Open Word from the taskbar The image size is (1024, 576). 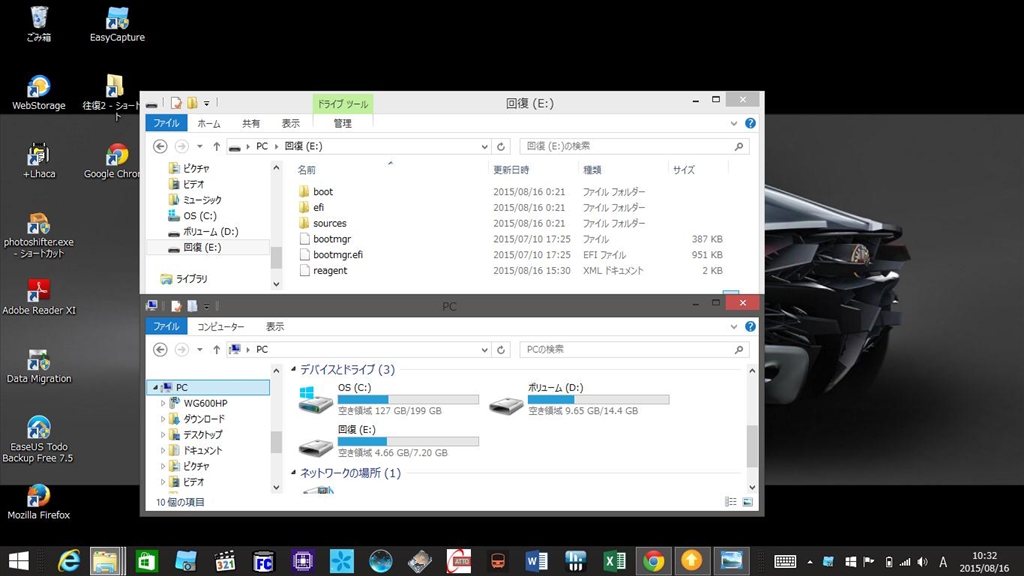pyautogui.click(x=536, y=561)
